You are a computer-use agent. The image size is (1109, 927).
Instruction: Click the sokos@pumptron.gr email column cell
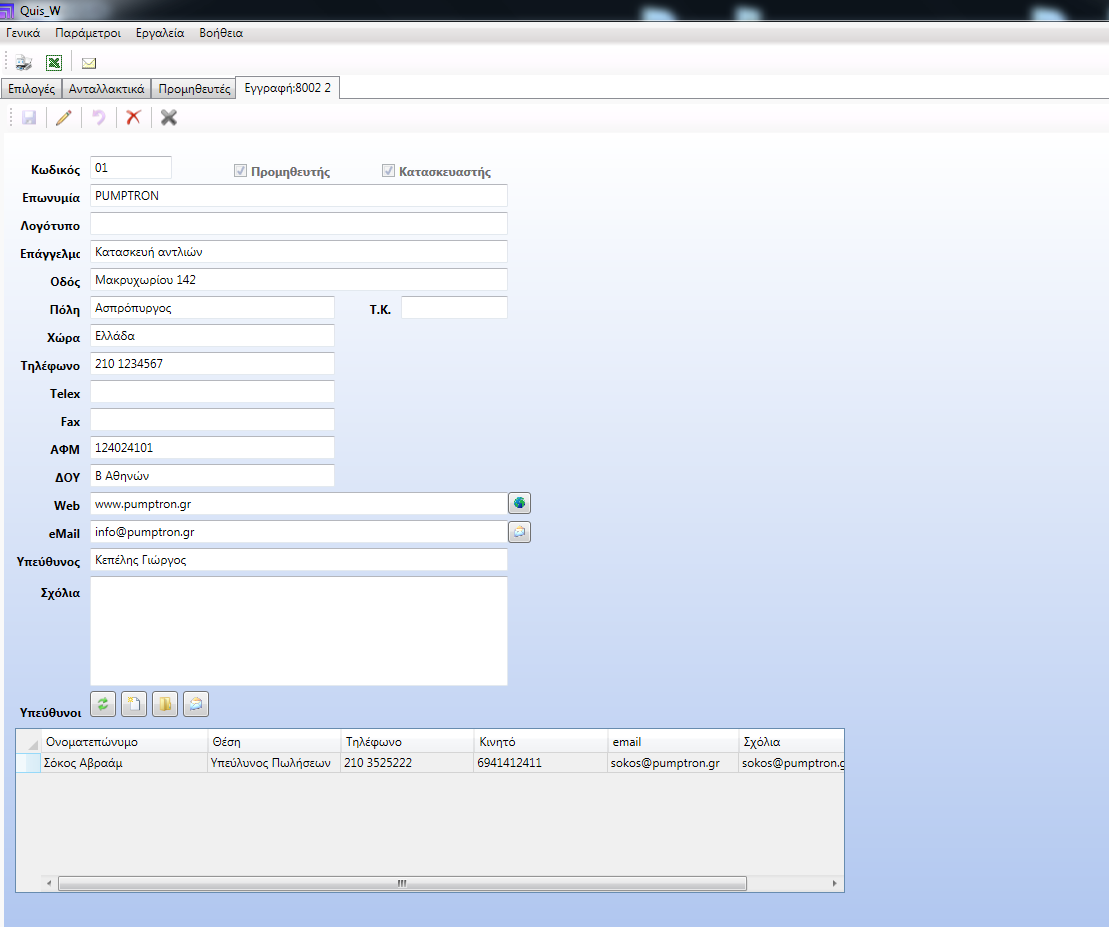tap(673, 763)
